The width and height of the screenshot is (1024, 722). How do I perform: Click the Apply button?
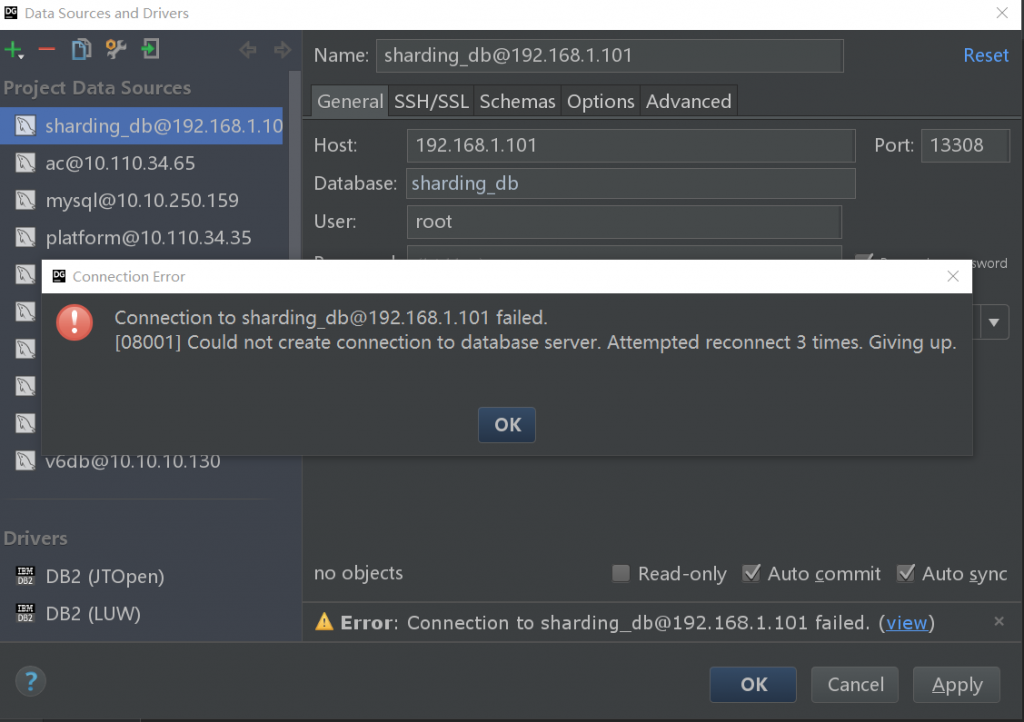957,684
